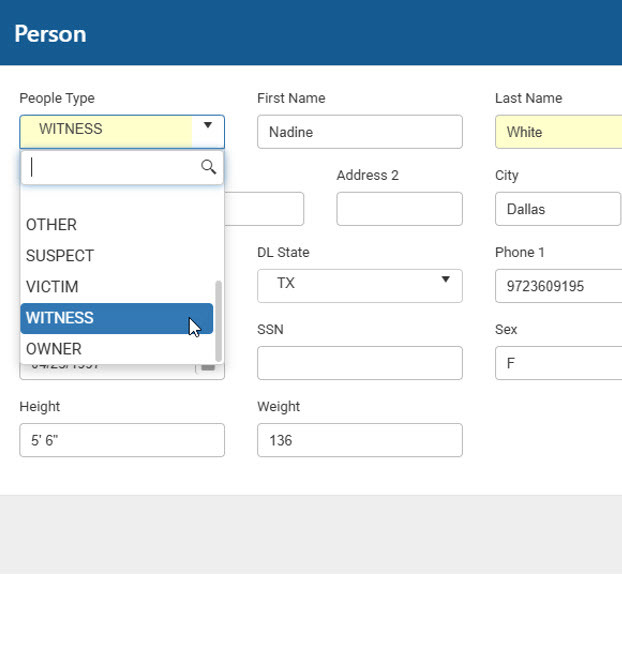The image size is (622, 652).
Task: Open the People Type dropdown arrow
Action: tap(208, 125)
